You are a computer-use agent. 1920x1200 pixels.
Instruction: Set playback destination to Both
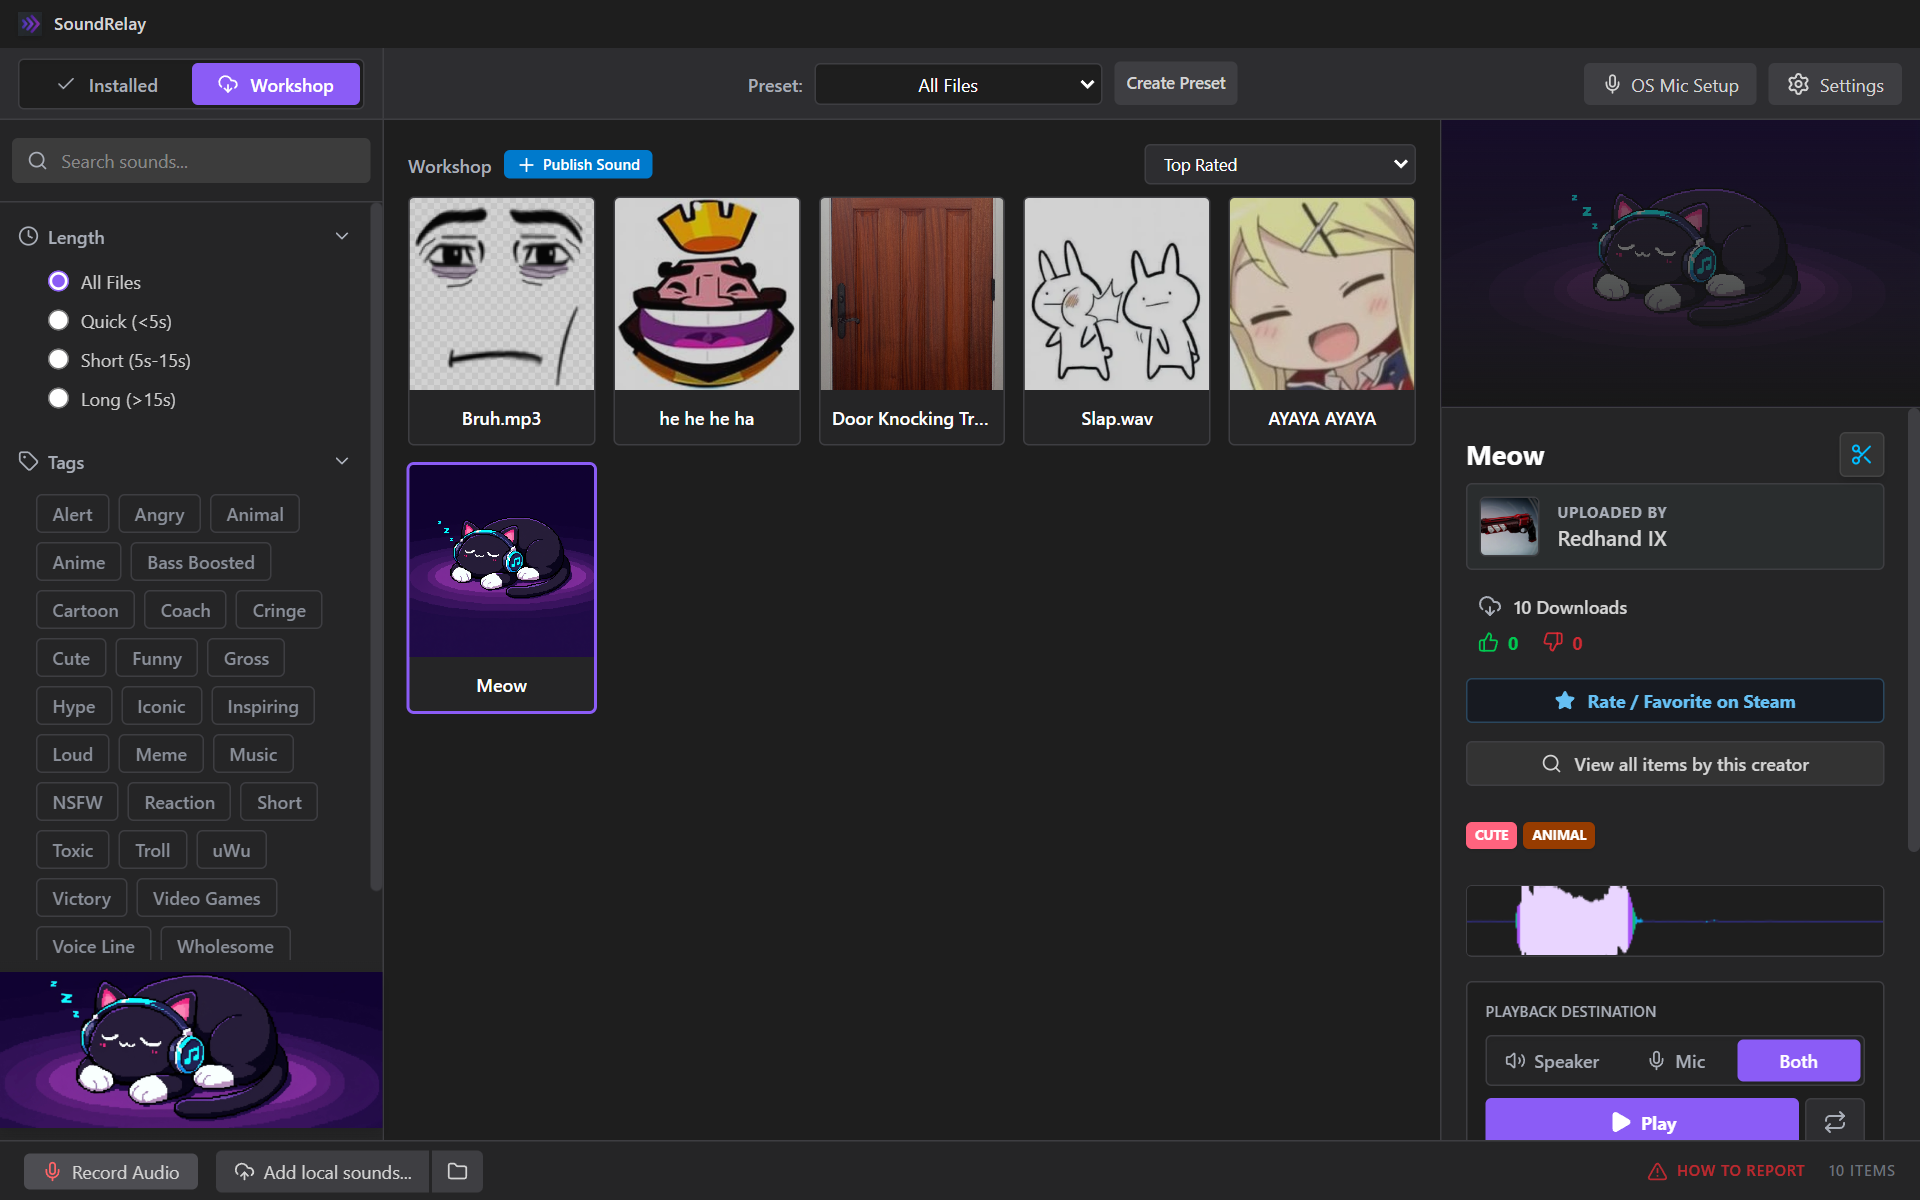click(x=1798, y=1061)
